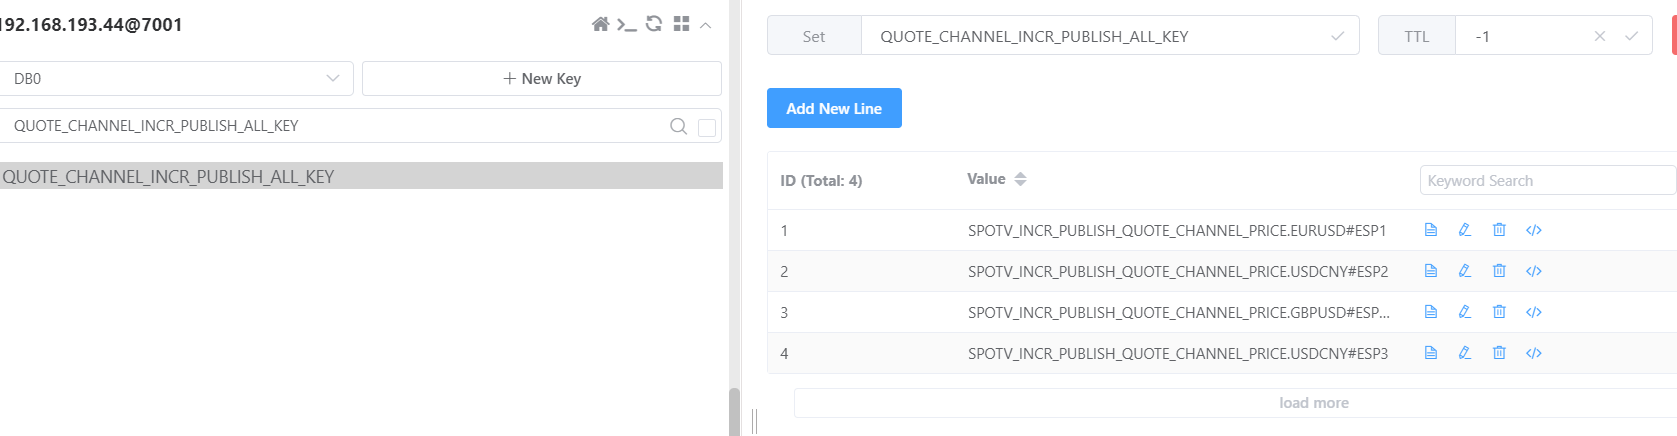Clear the TTL value with X
The height and width of the screenshot is (436, 1677).
point(1600,36)
